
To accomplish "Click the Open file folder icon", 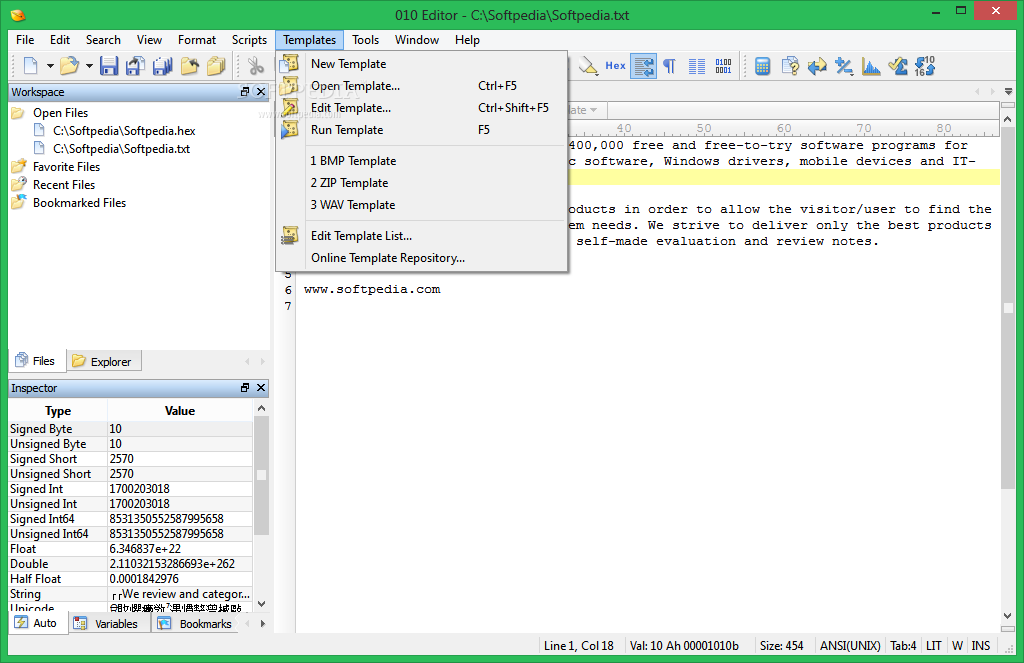I will point(69,65).
